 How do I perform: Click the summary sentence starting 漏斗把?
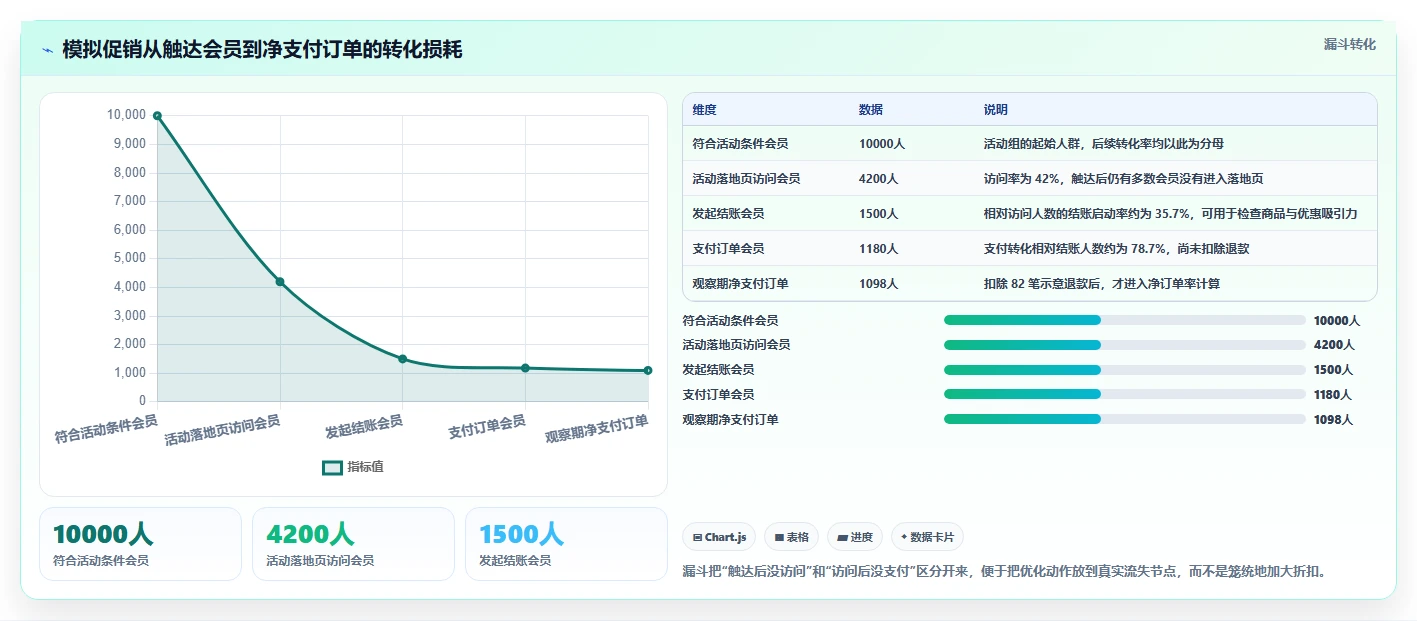click(1004, 572)
